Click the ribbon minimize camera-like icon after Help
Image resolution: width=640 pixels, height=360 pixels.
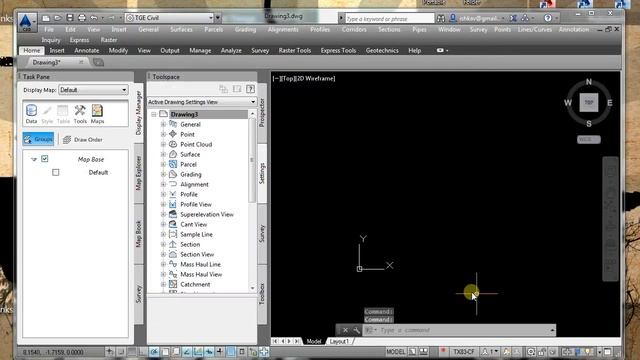coord(440,50)
